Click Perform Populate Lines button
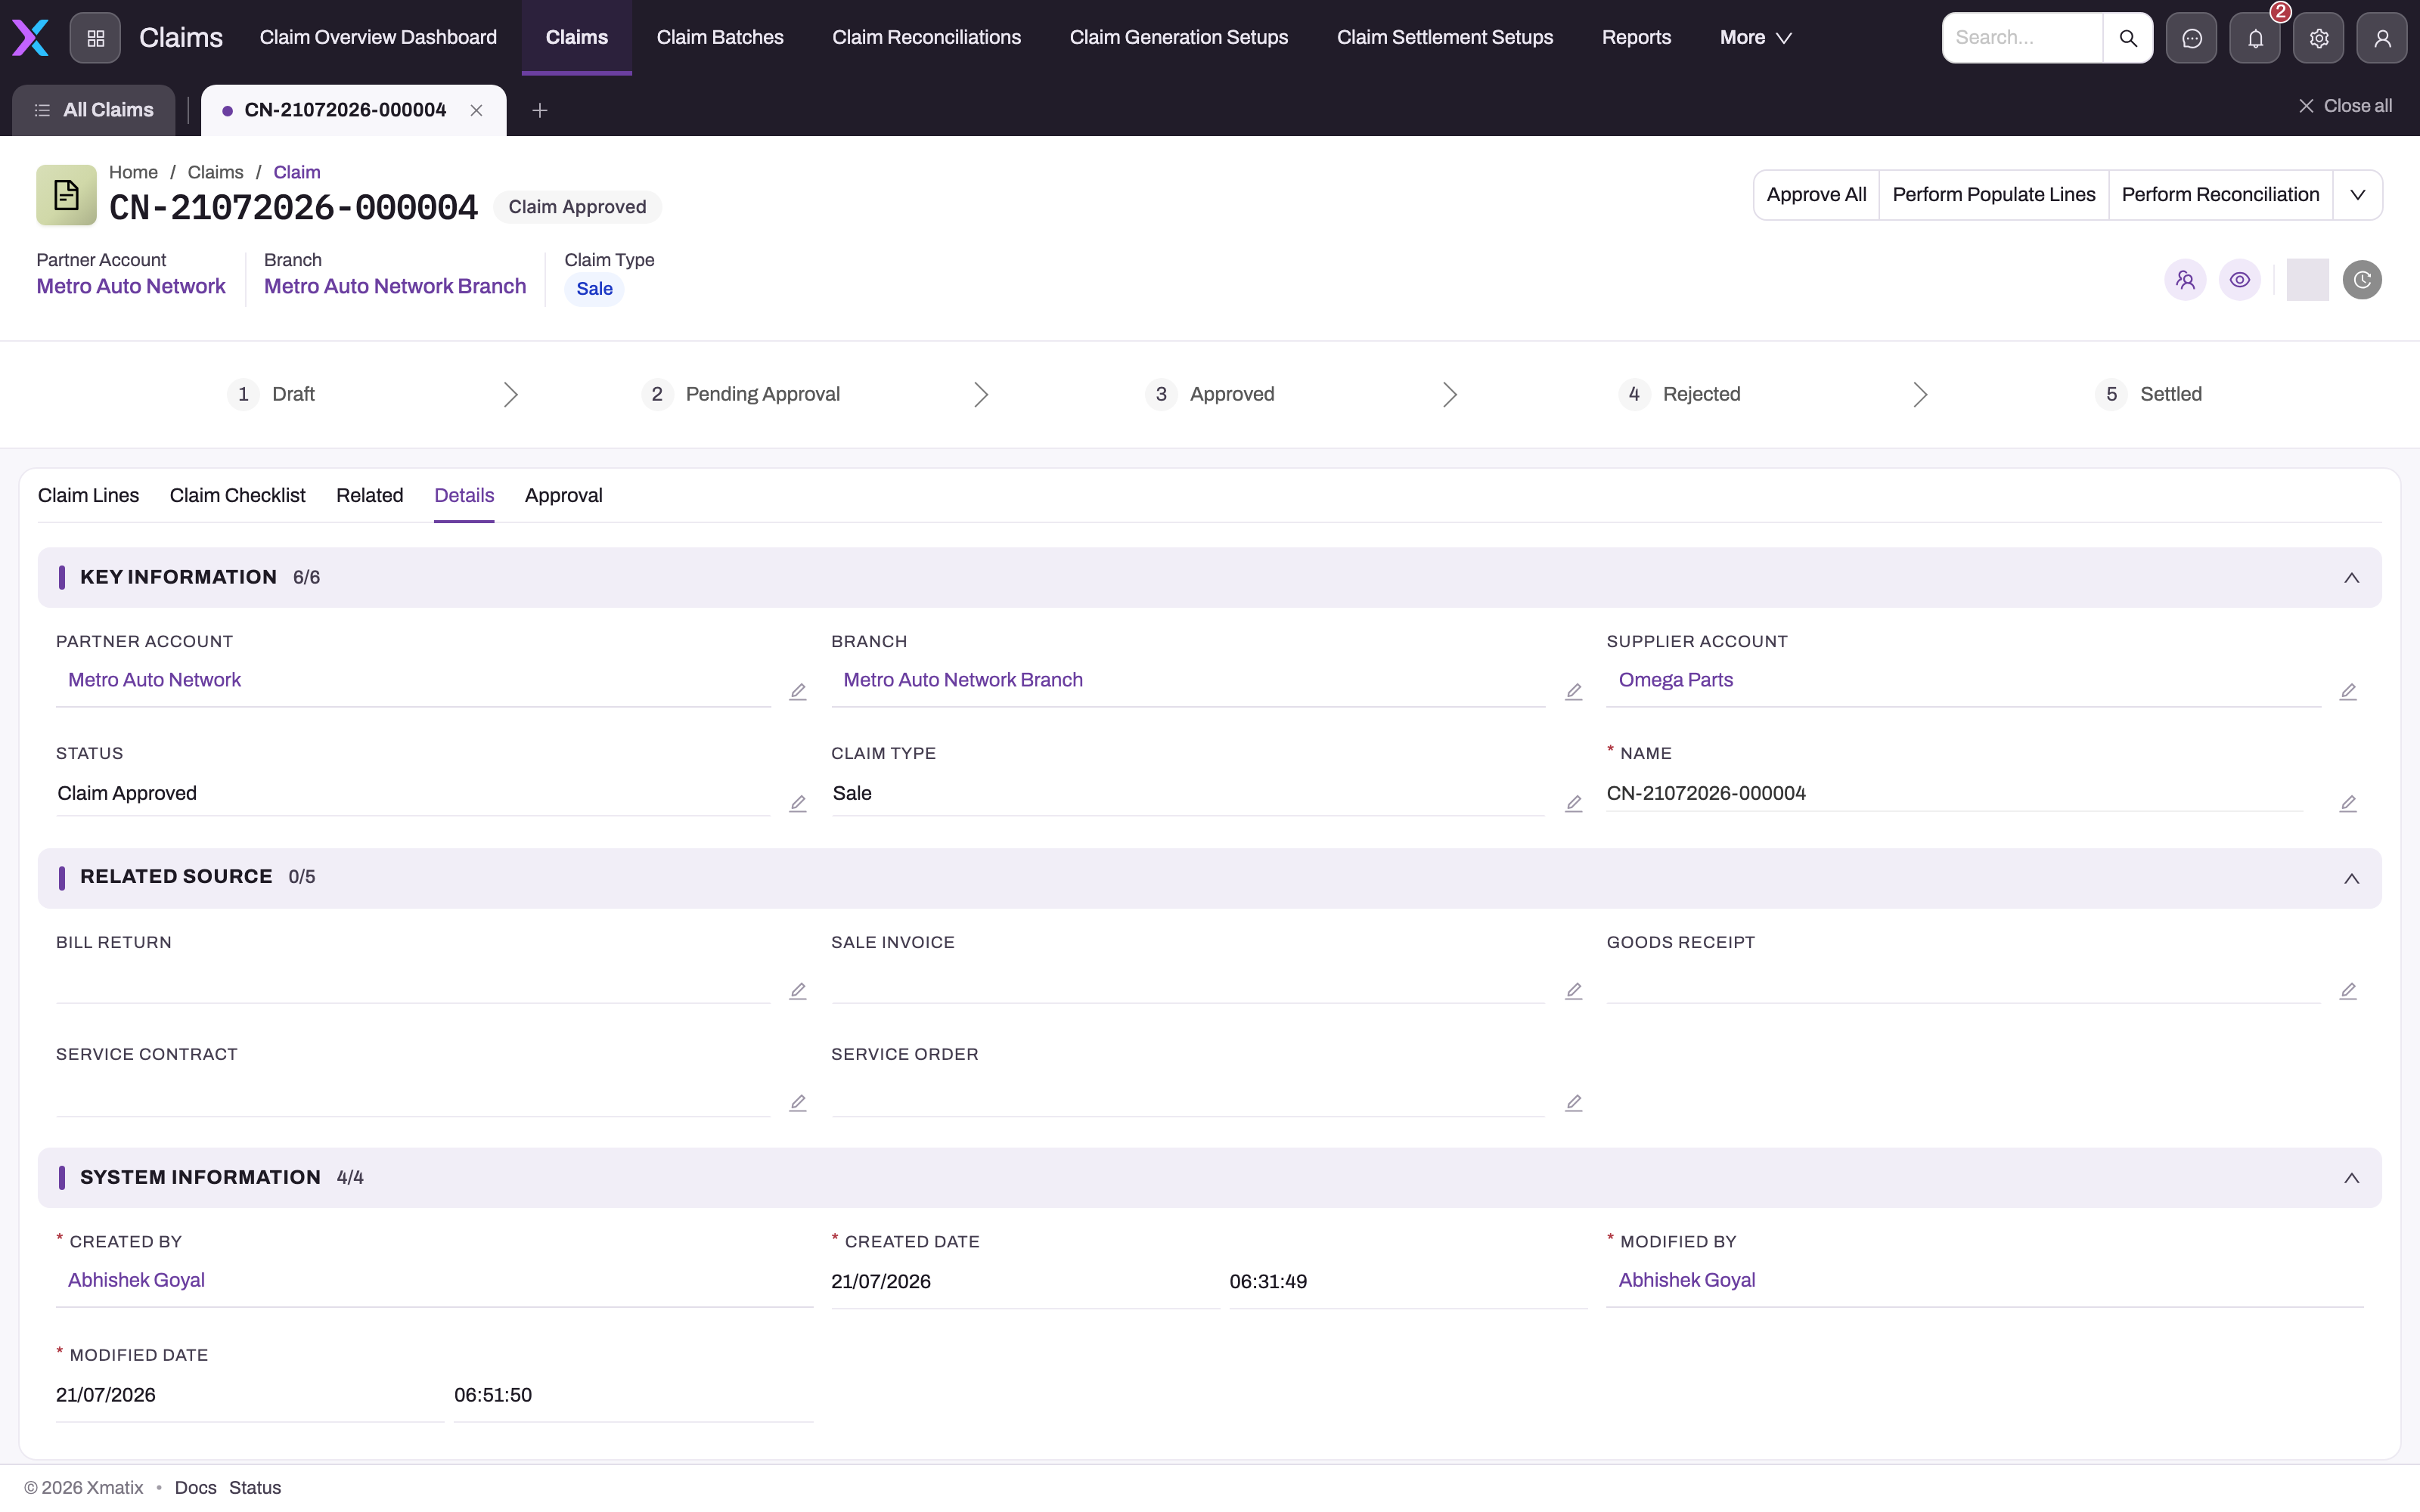Viewport: 2420px width, 1512px height. point(1993,195)
